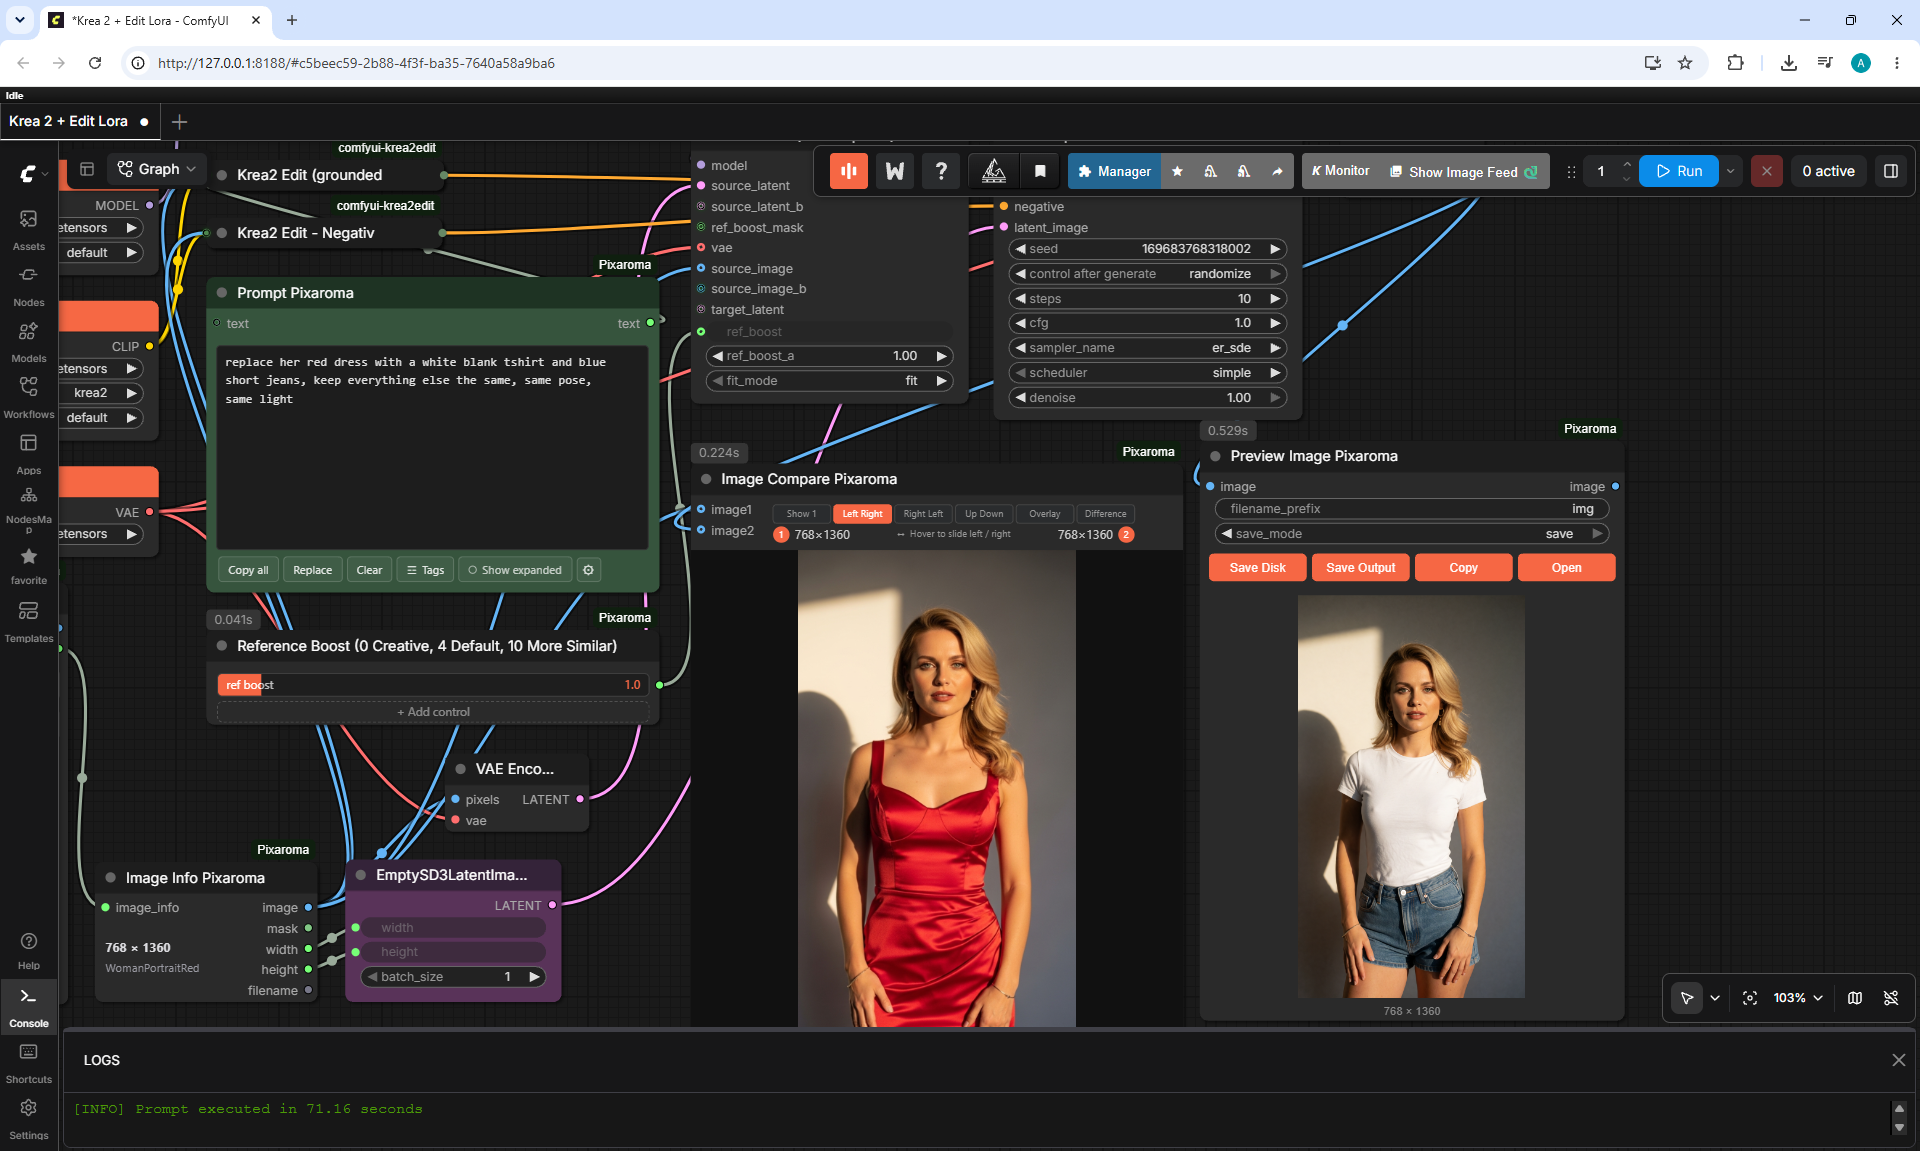Click the orange audio bars toolbar icon

pos(849,171)
